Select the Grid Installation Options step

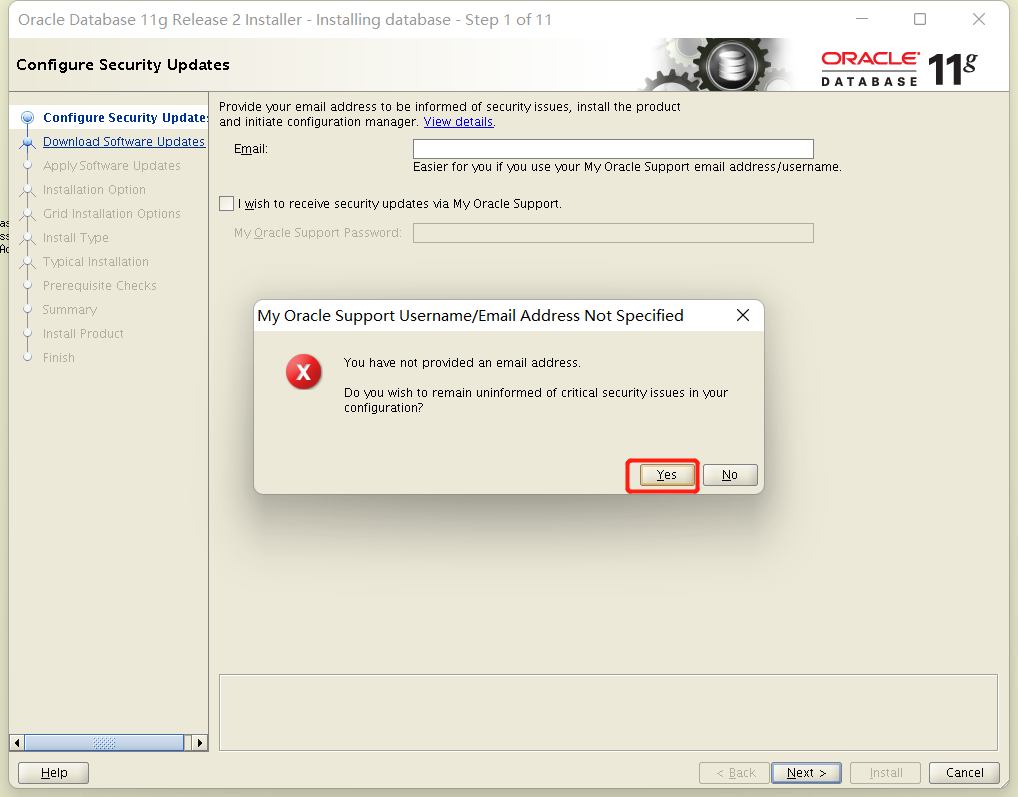coord(112,214)
